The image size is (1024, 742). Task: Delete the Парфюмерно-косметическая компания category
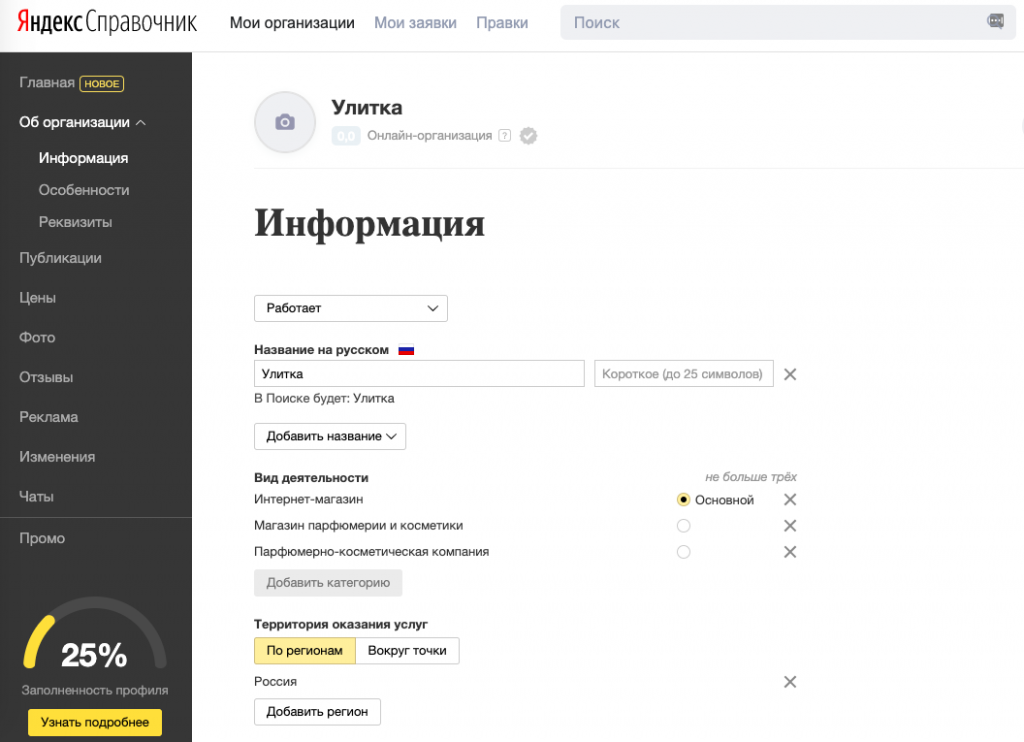pos(789,552)
